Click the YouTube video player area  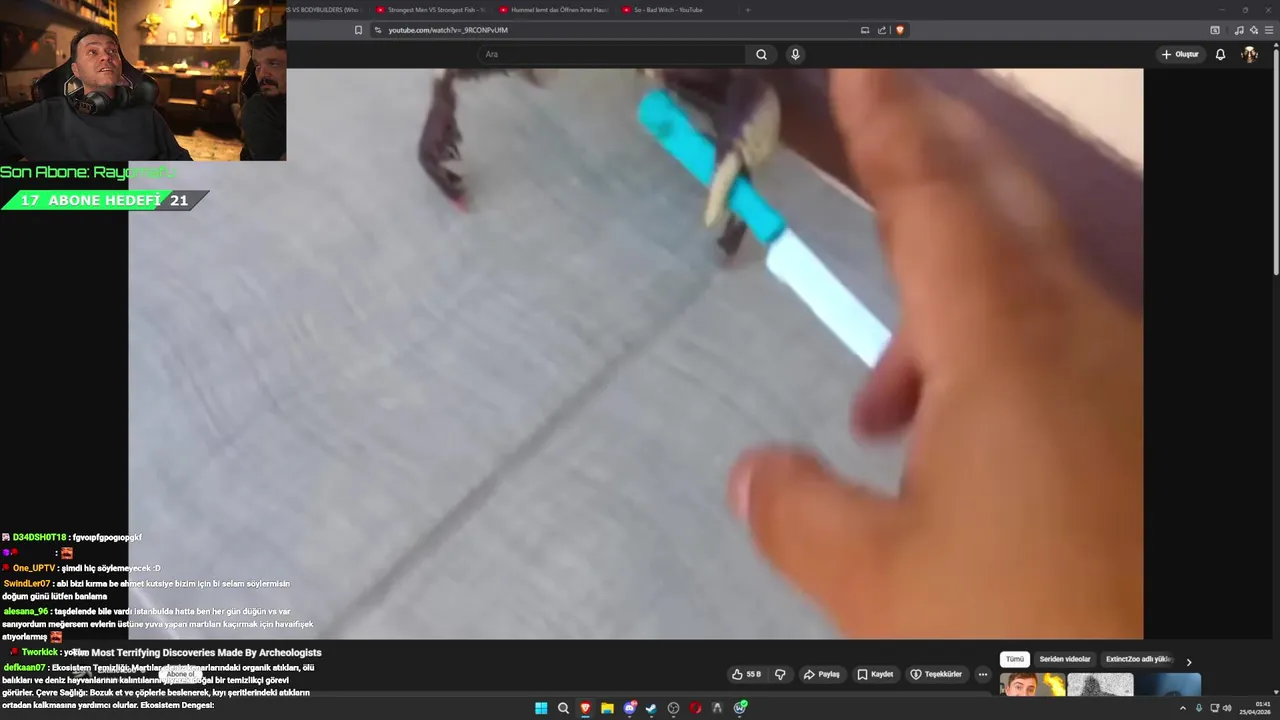pos(635,354)
